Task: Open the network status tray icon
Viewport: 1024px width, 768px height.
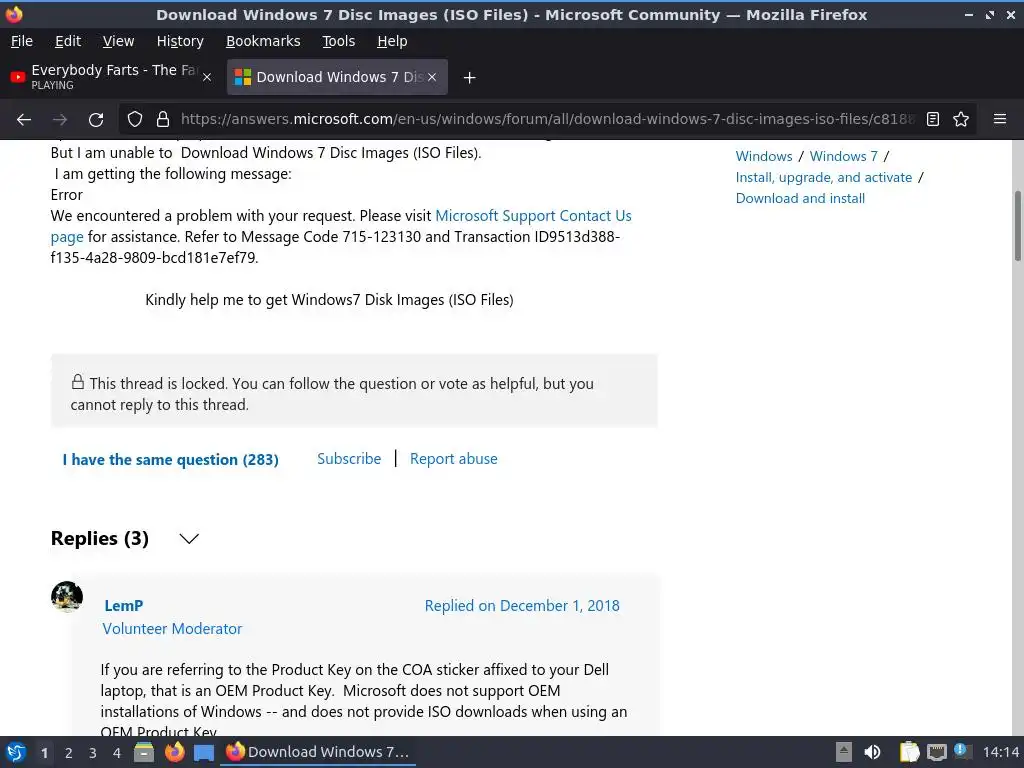Action: click(x=936, y=752)
